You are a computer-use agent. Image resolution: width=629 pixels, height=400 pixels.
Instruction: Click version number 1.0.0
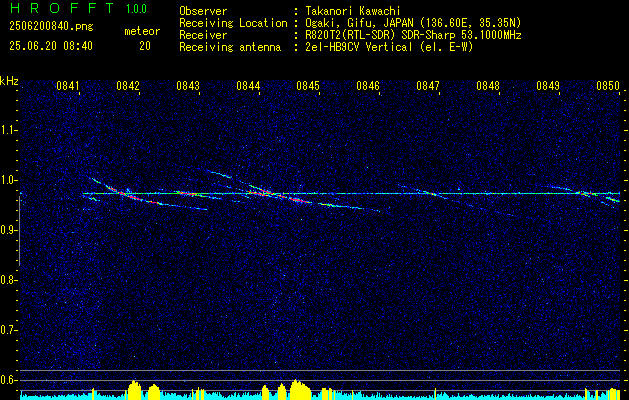(x=136, y=9)
